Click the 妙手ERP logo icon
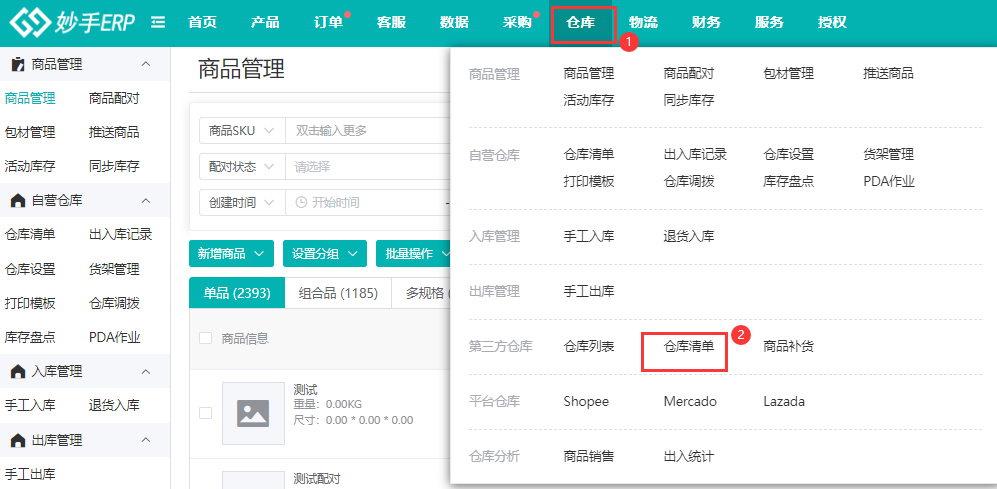 32,23
